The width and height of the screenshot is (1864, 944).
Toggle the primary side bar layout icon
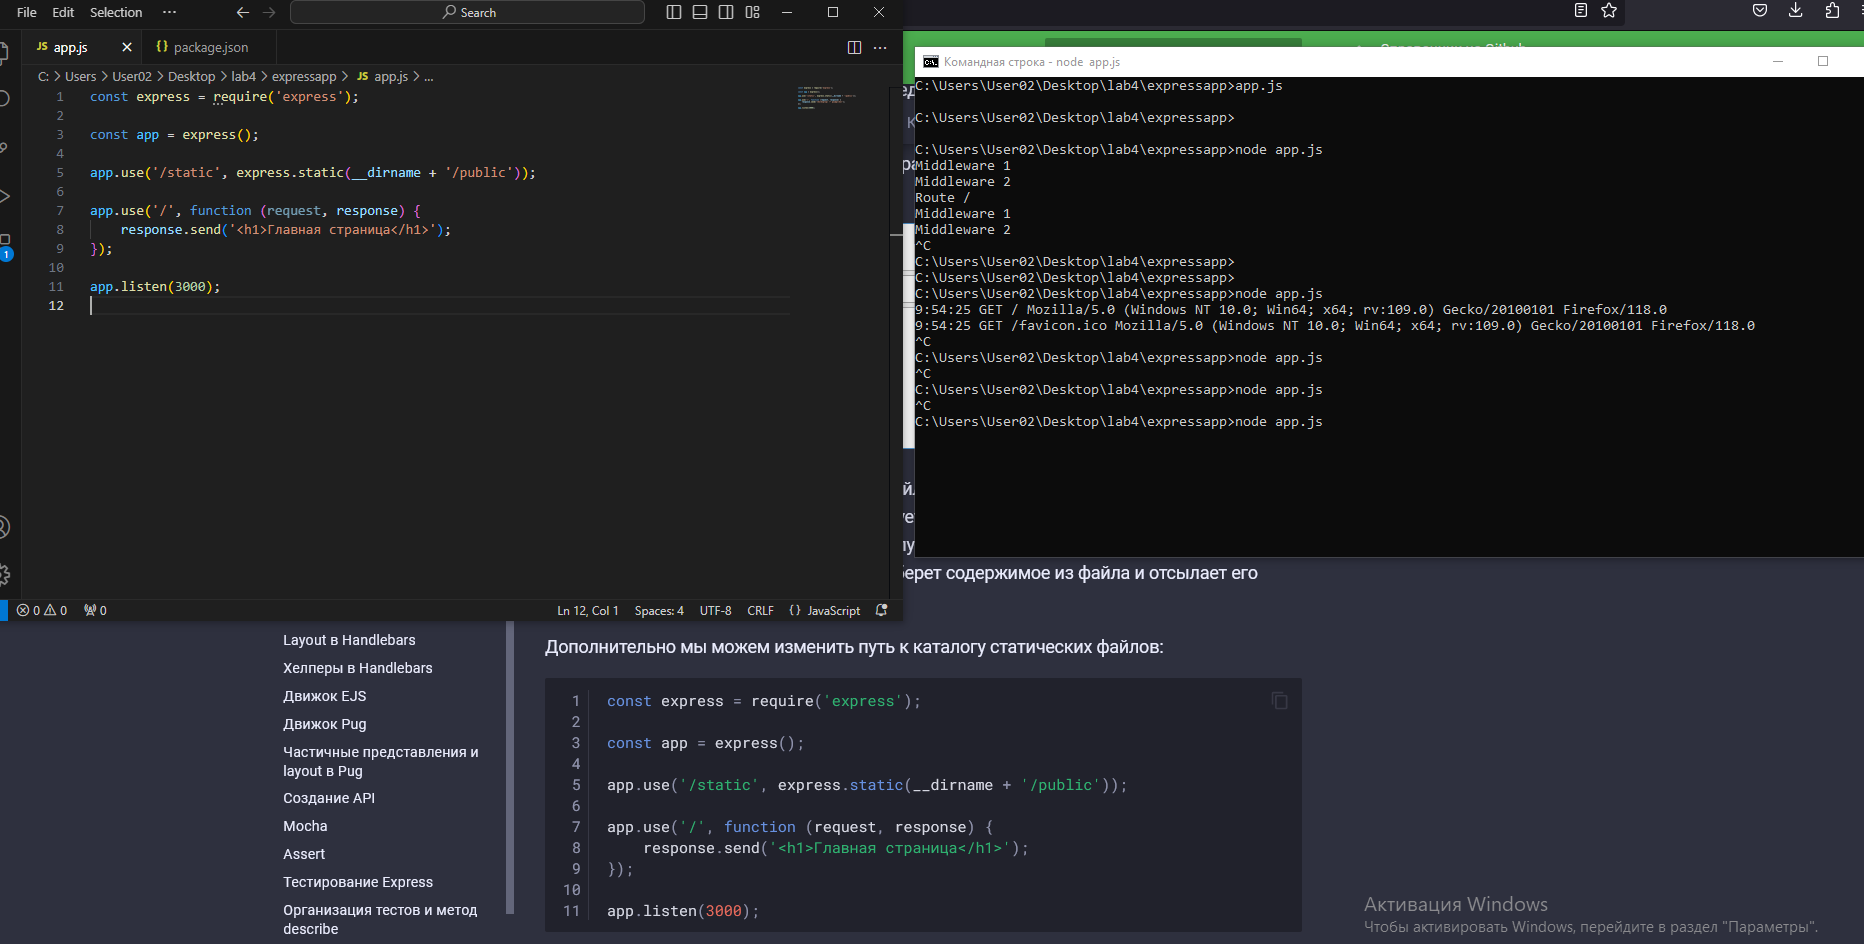[674, 12]
